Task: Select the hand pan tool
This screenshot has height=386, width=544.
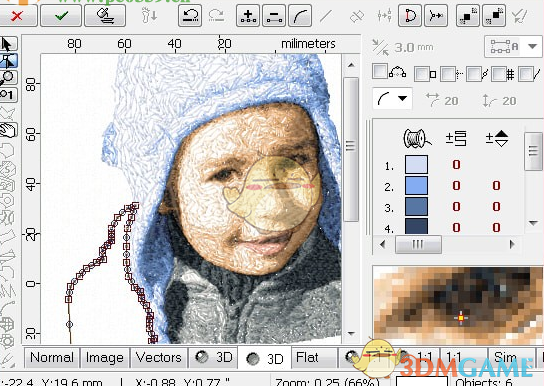Action: [8, 130]
